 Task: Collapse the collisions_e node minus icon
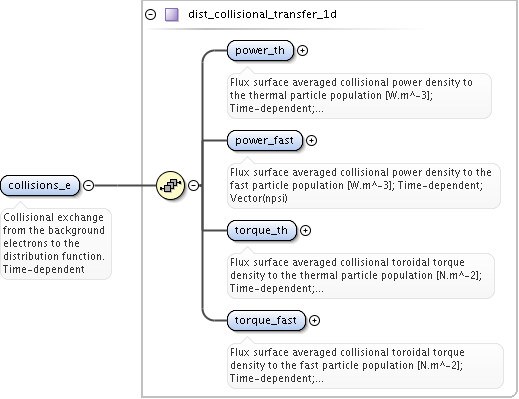(88, 185)
